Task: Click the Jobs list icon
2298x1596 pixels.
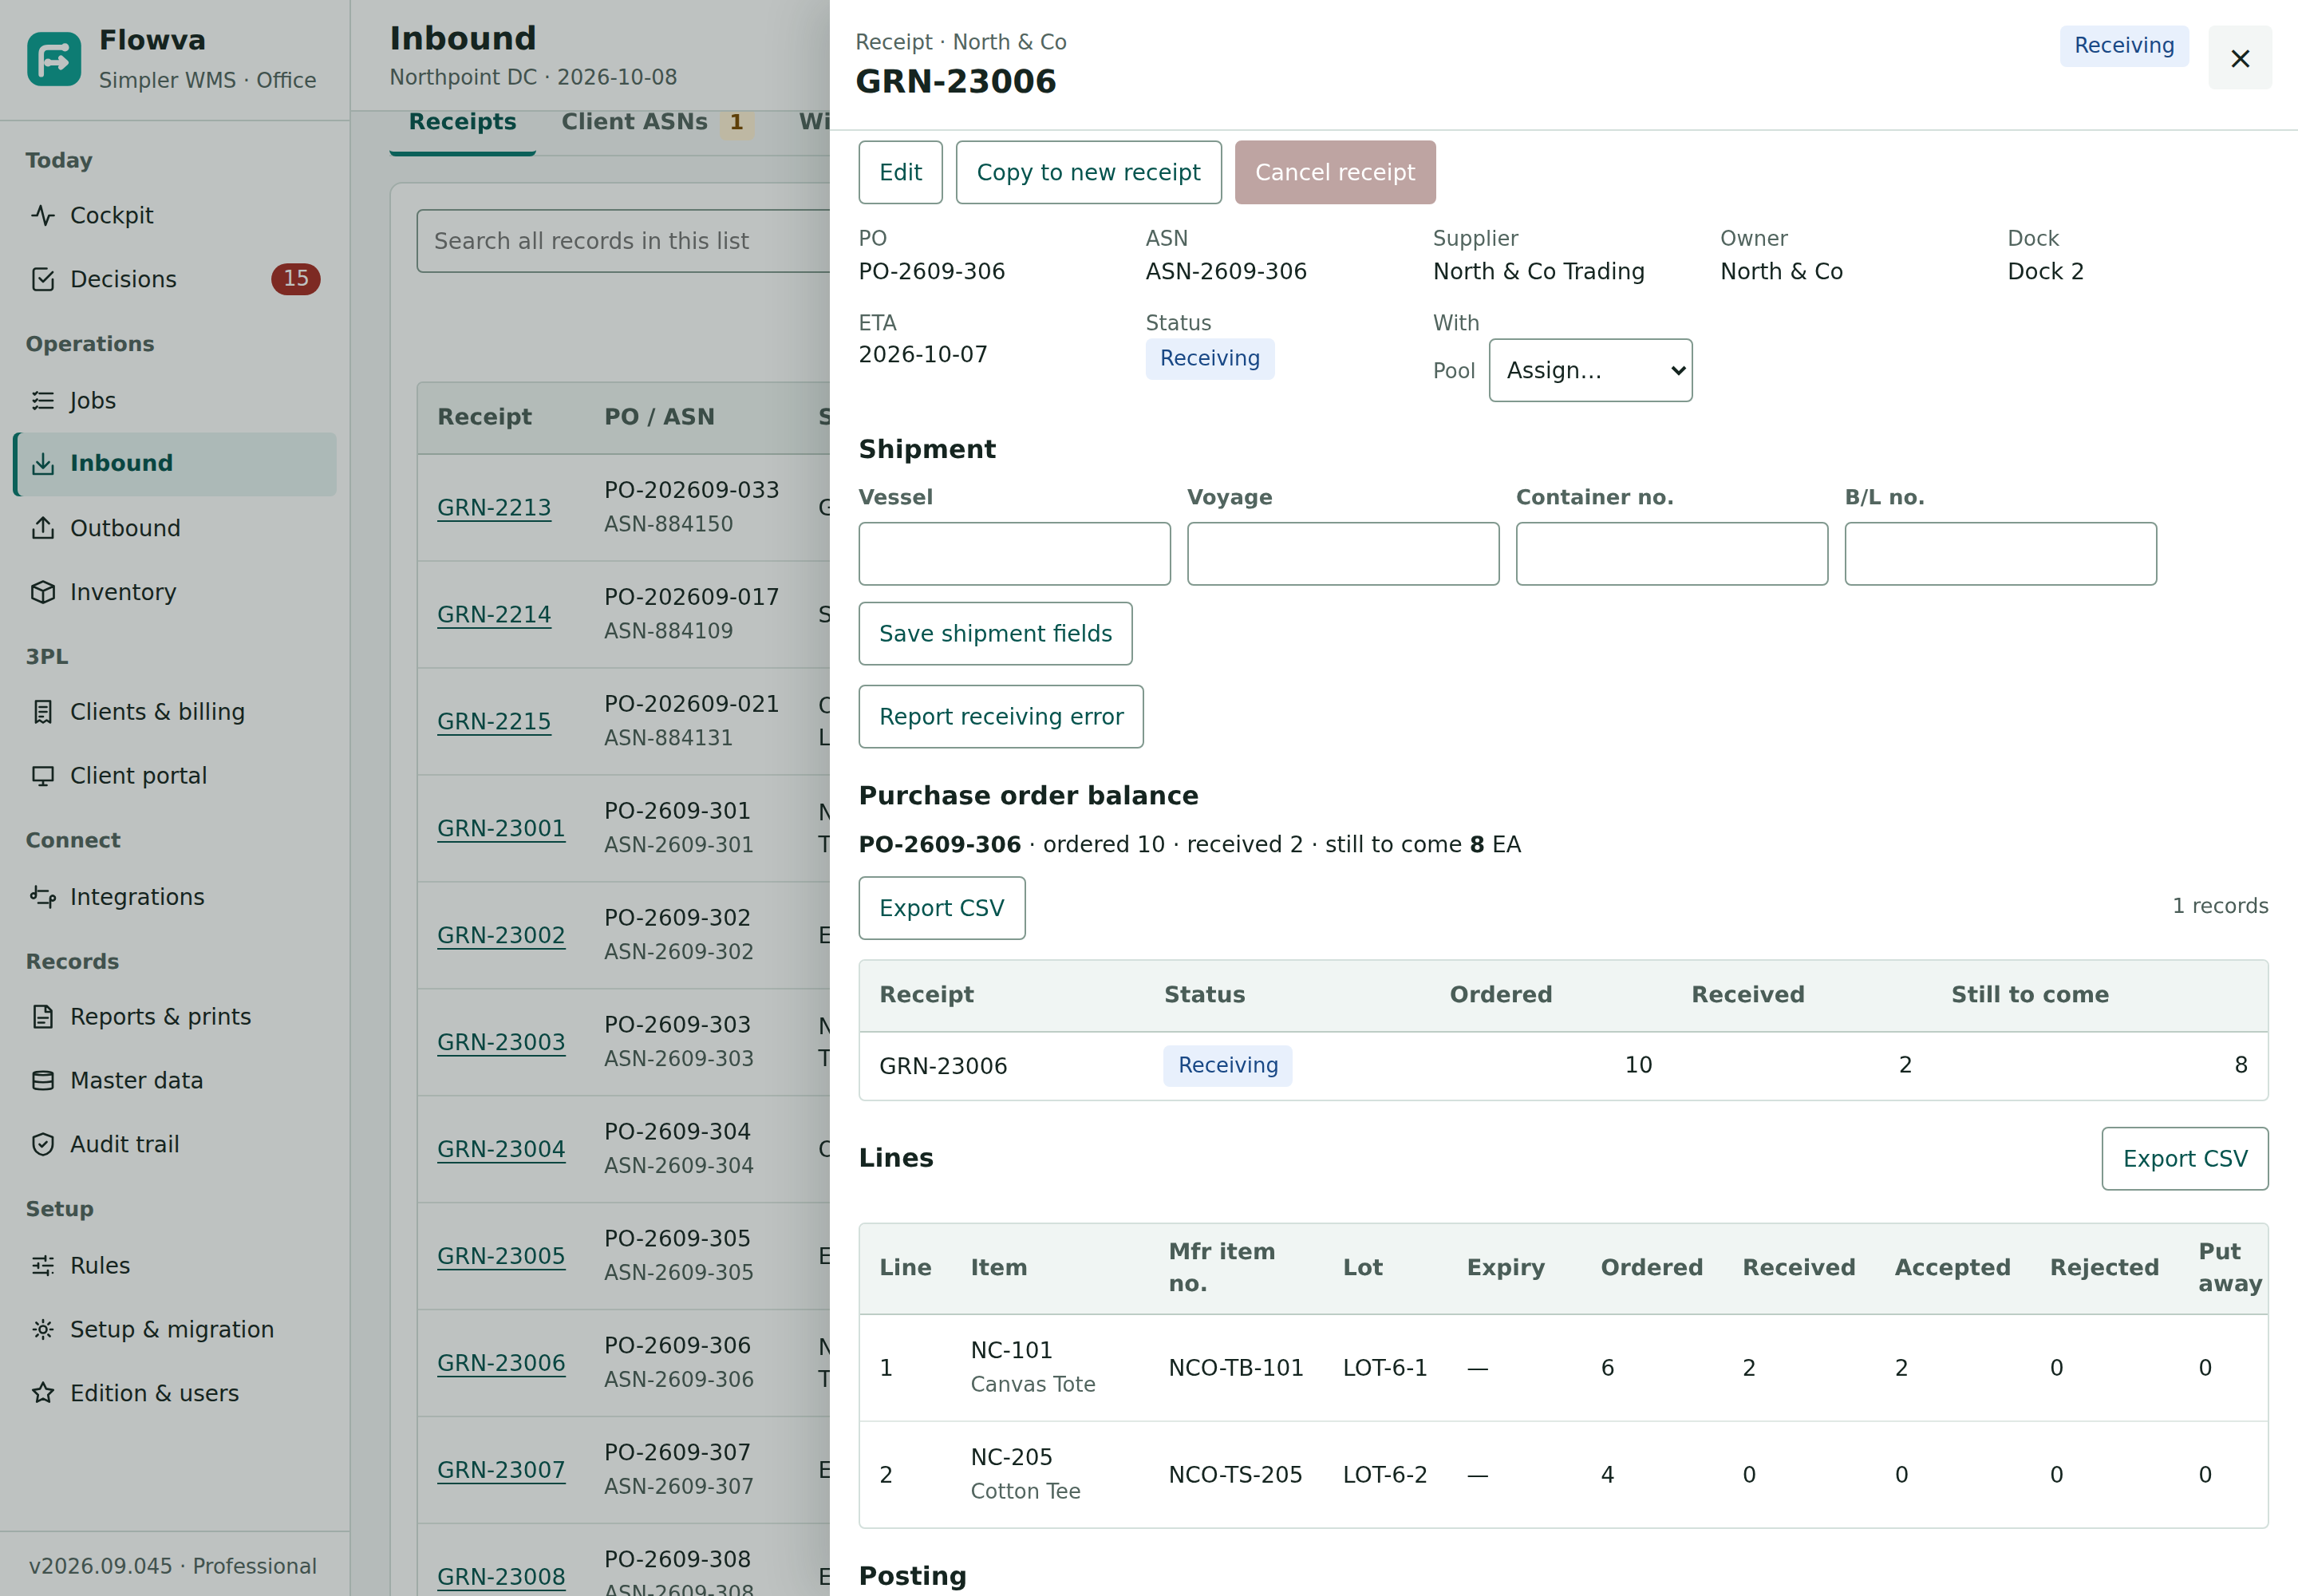Action: [43, 400]
